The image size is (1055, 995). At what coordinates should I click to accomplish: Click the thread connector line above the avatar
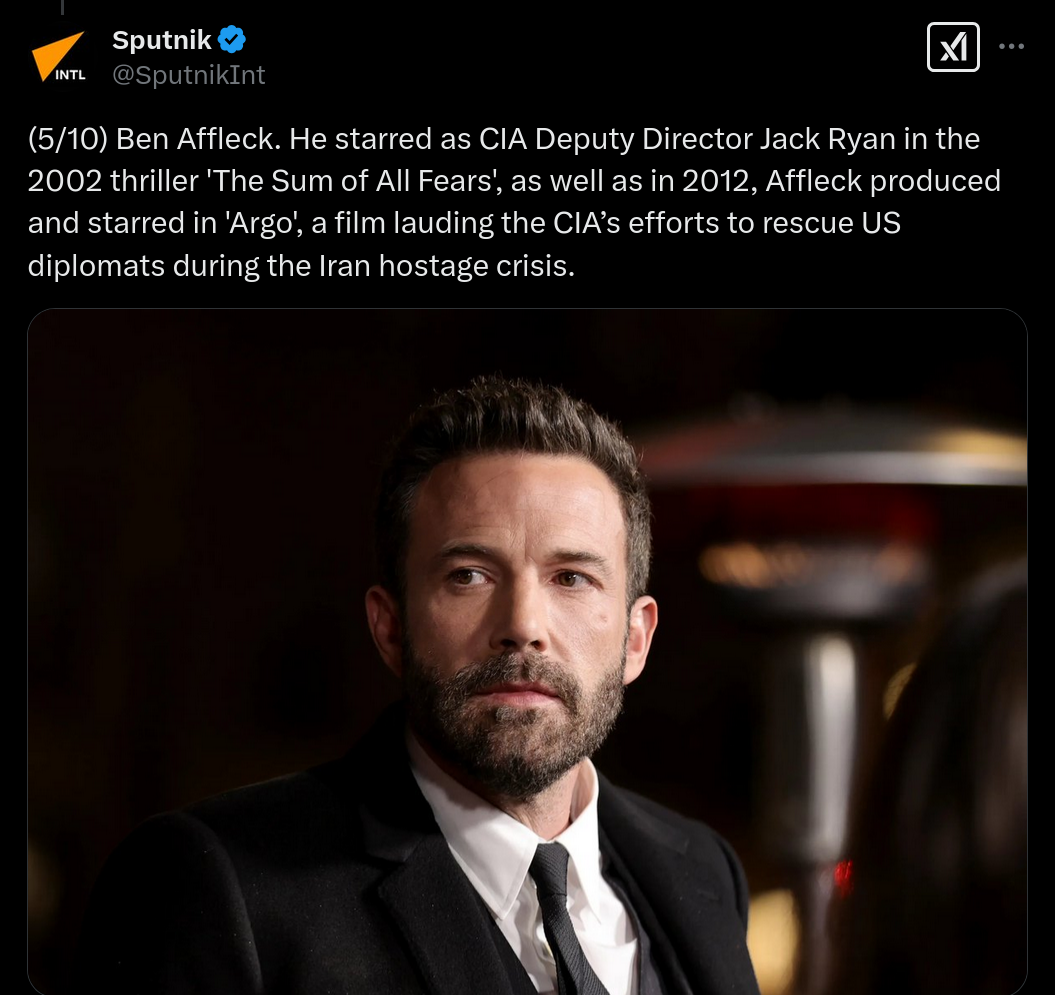(x=62, y=7)
